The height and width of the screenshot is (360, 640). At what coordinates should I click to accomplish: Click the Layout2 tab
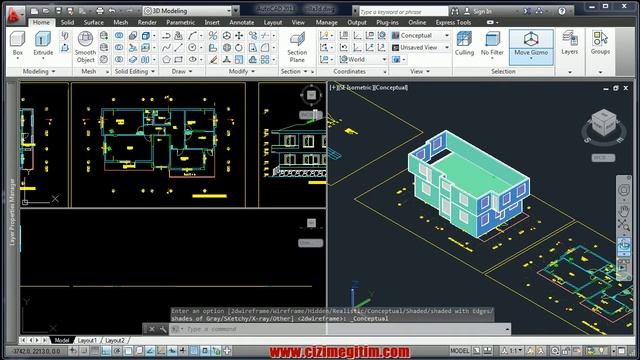coord(115,340)
